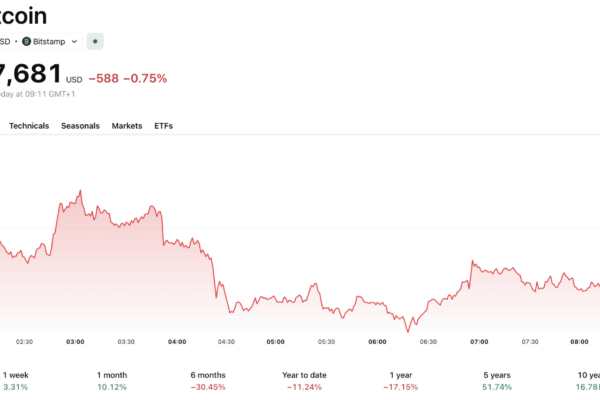Click the chart's lowest dip near 06:00

pos(407,331)
